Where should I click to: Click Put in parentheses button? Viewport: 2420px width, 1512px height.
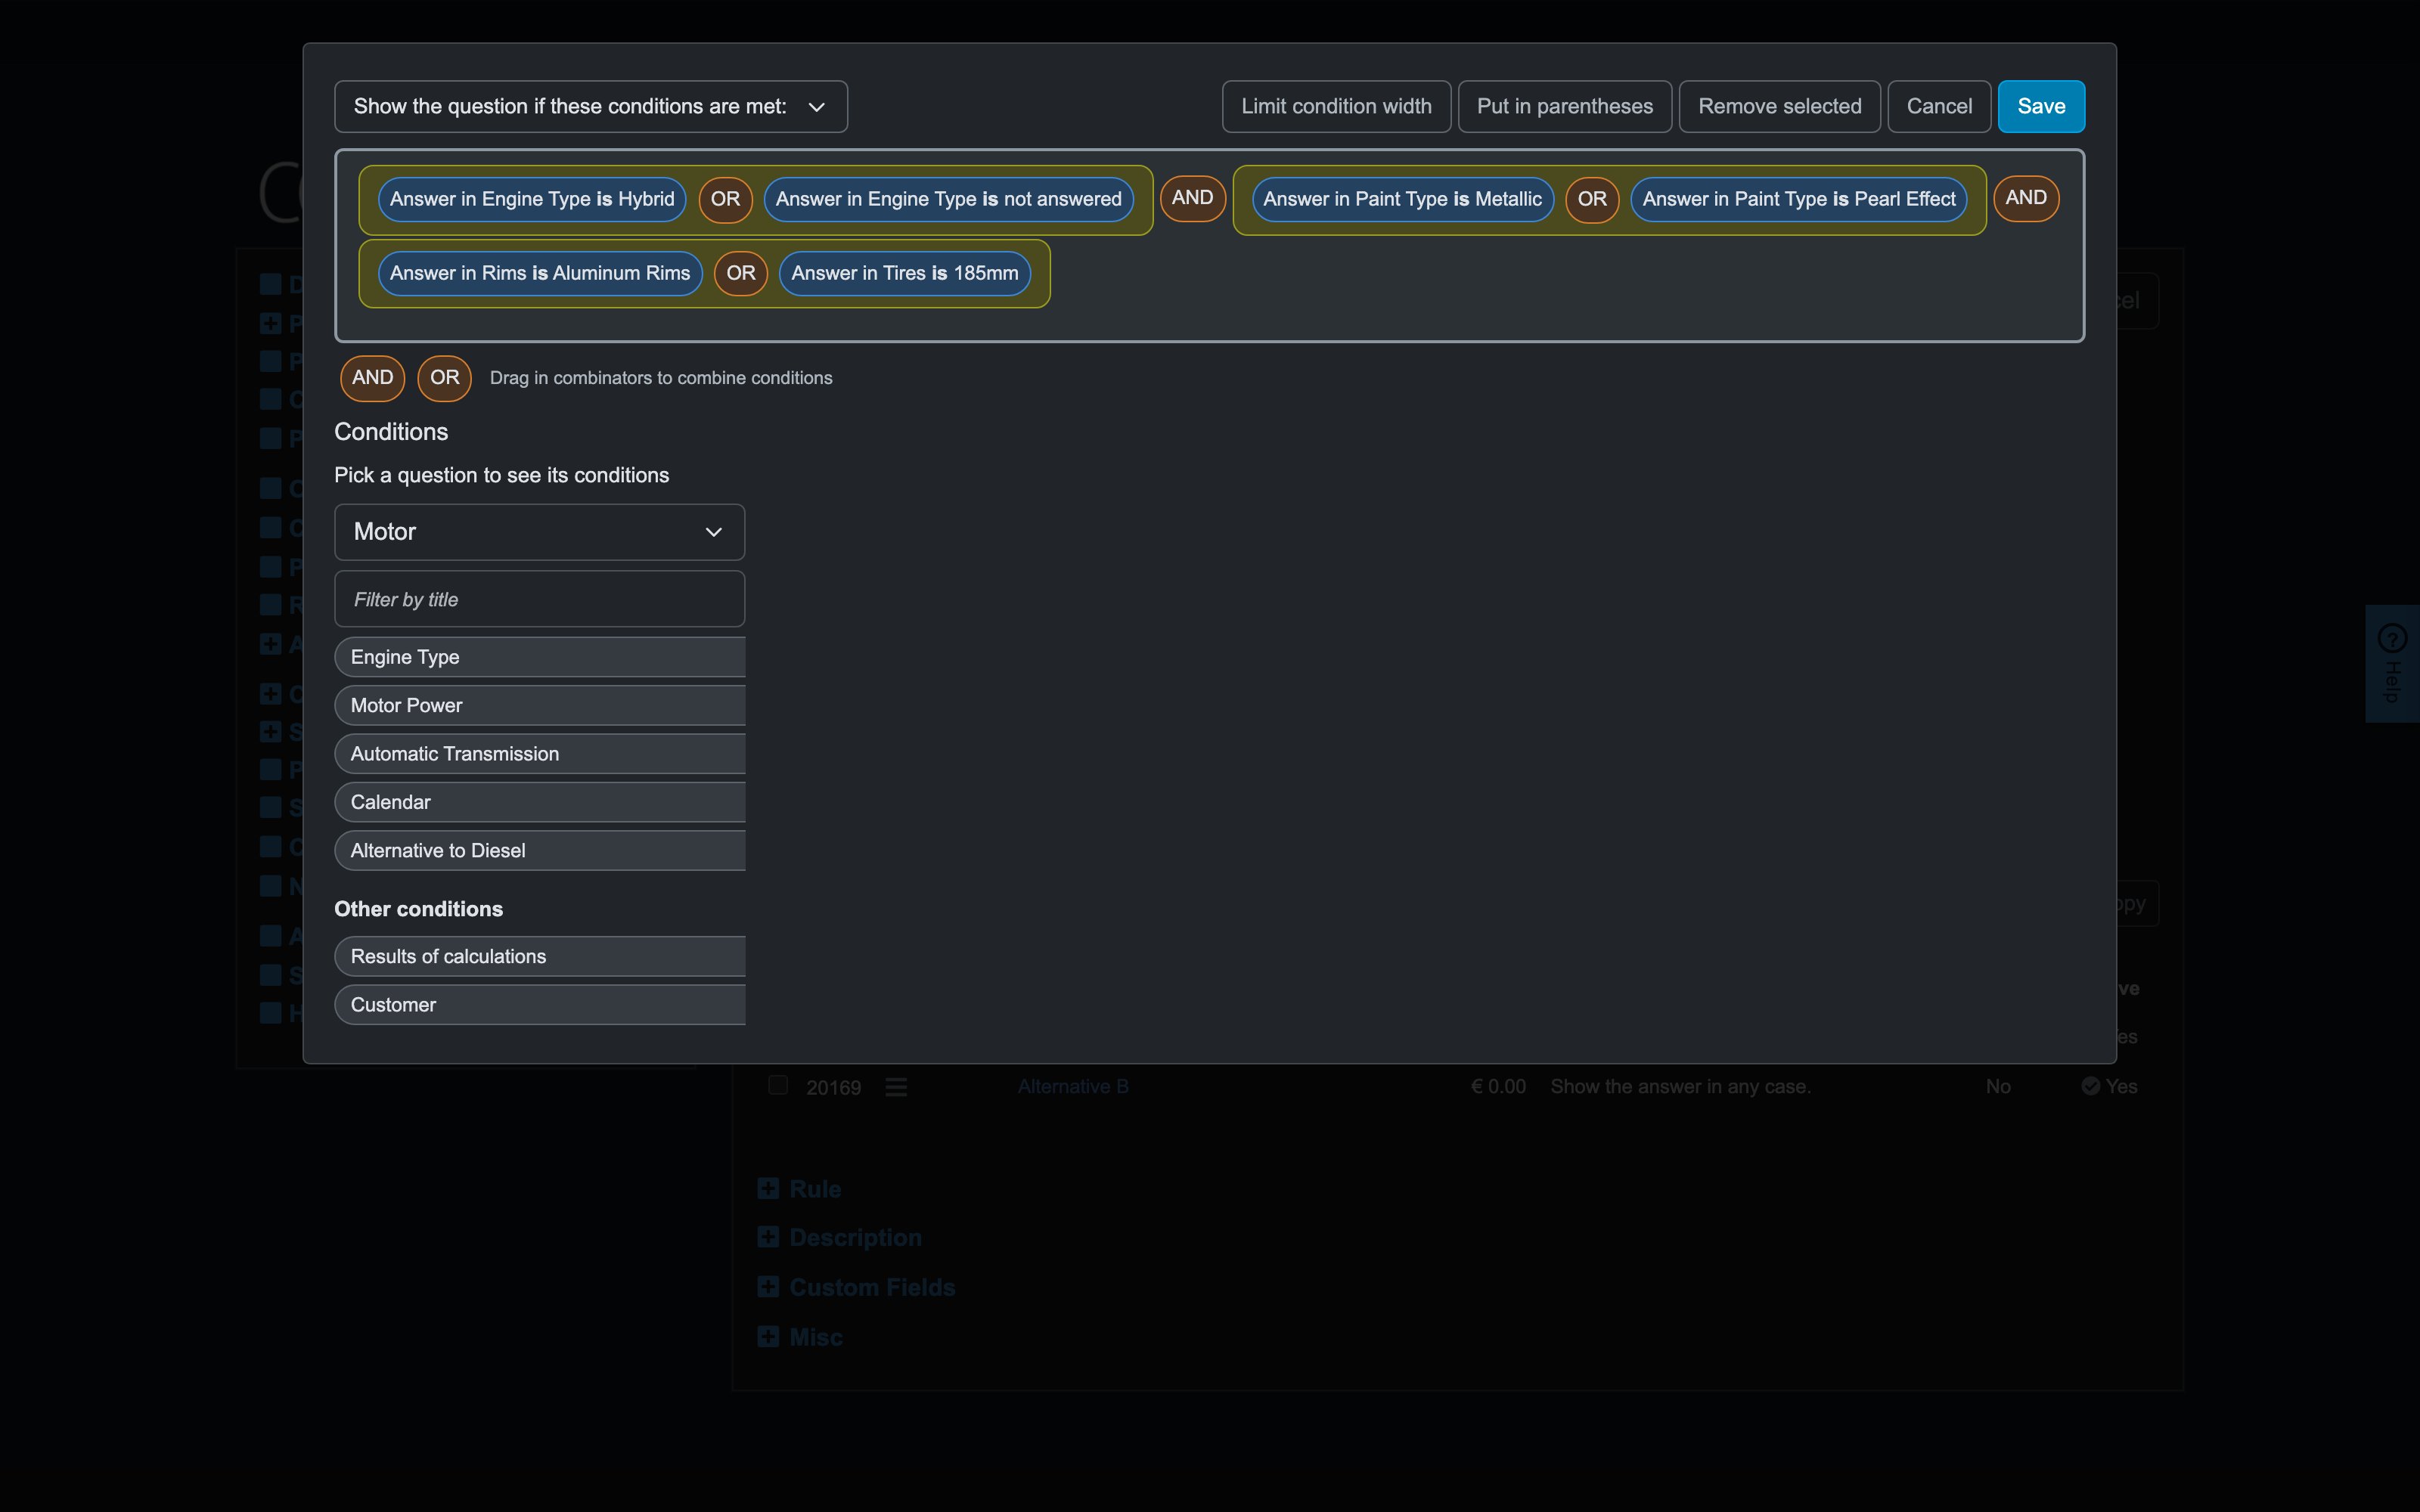(x=1564, y=106)
